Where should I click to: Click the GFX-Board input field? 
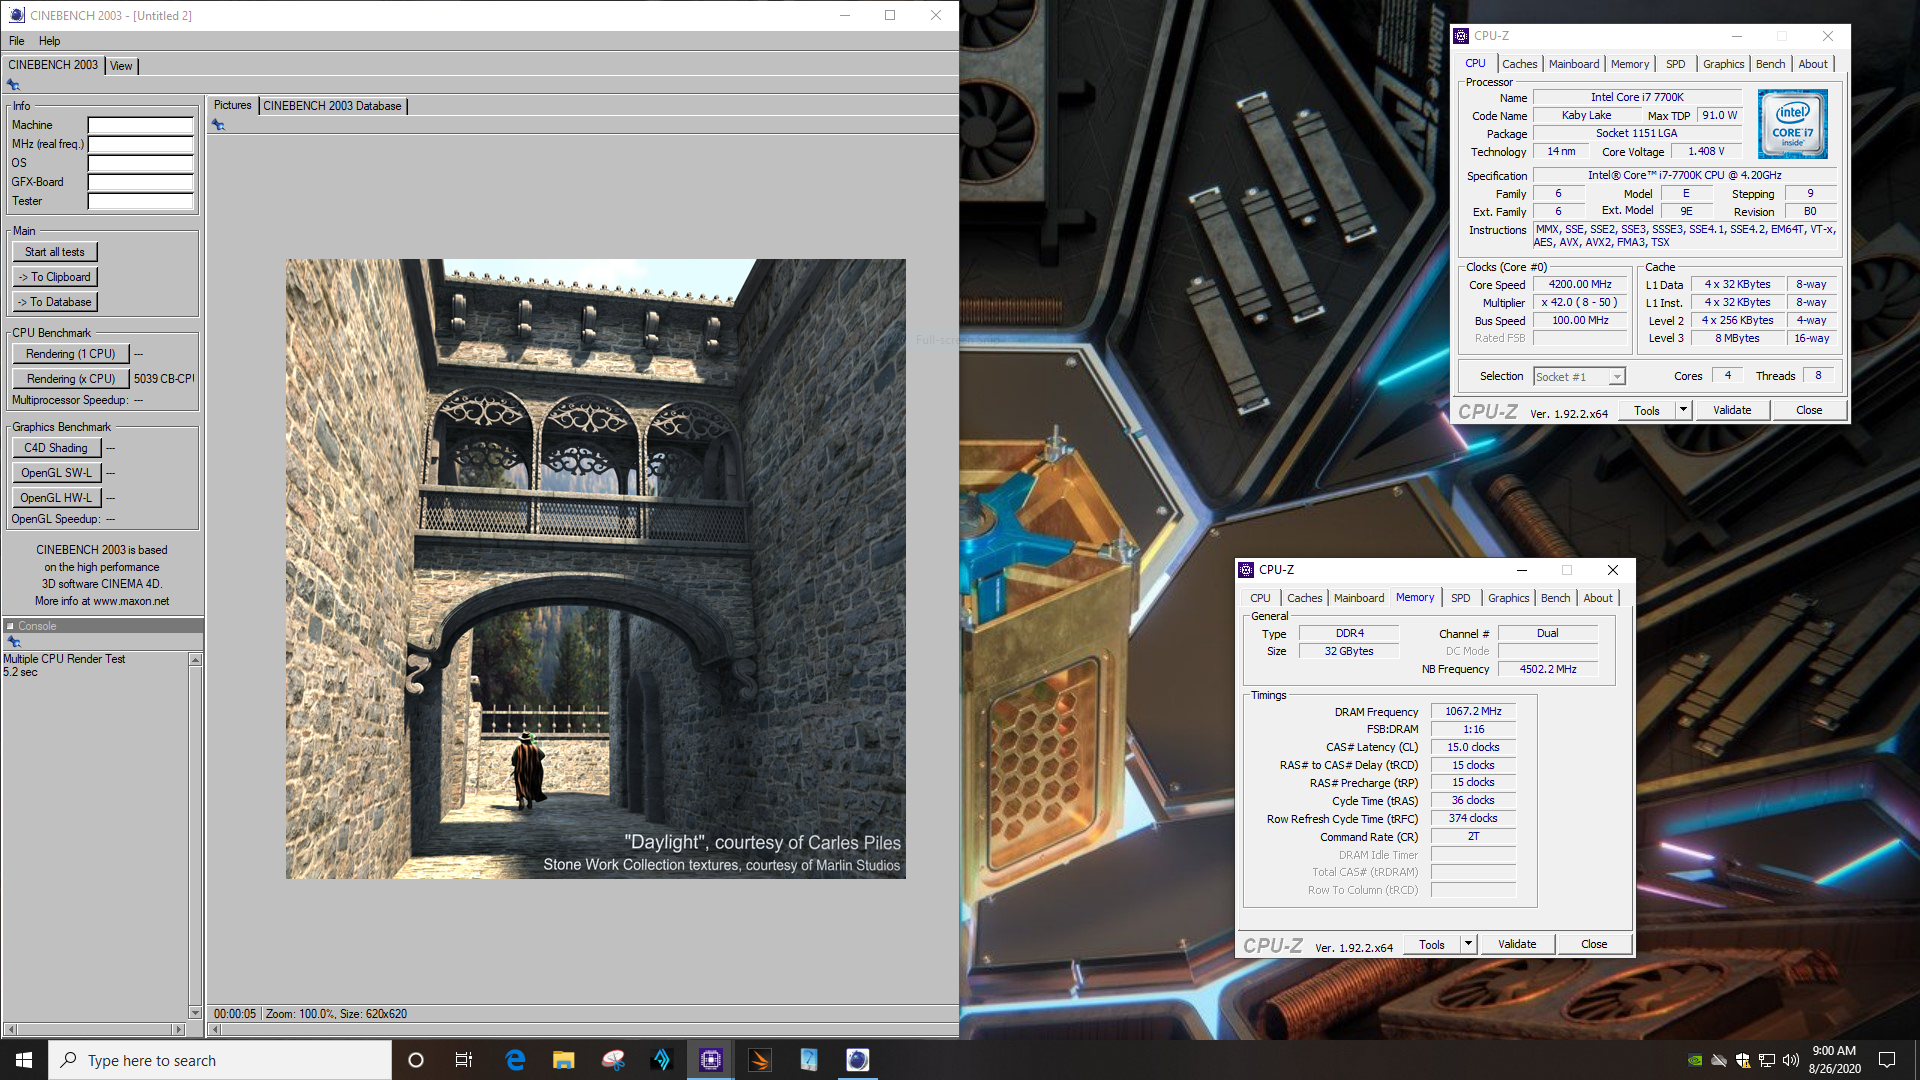(140, 182)
